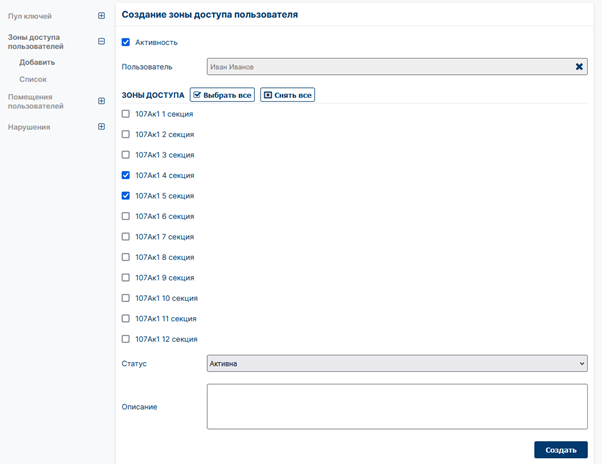The height and width of the screenshot is (464, 602).
Task: Clear the selected user with X icon
Action: (x=579, y=67)
